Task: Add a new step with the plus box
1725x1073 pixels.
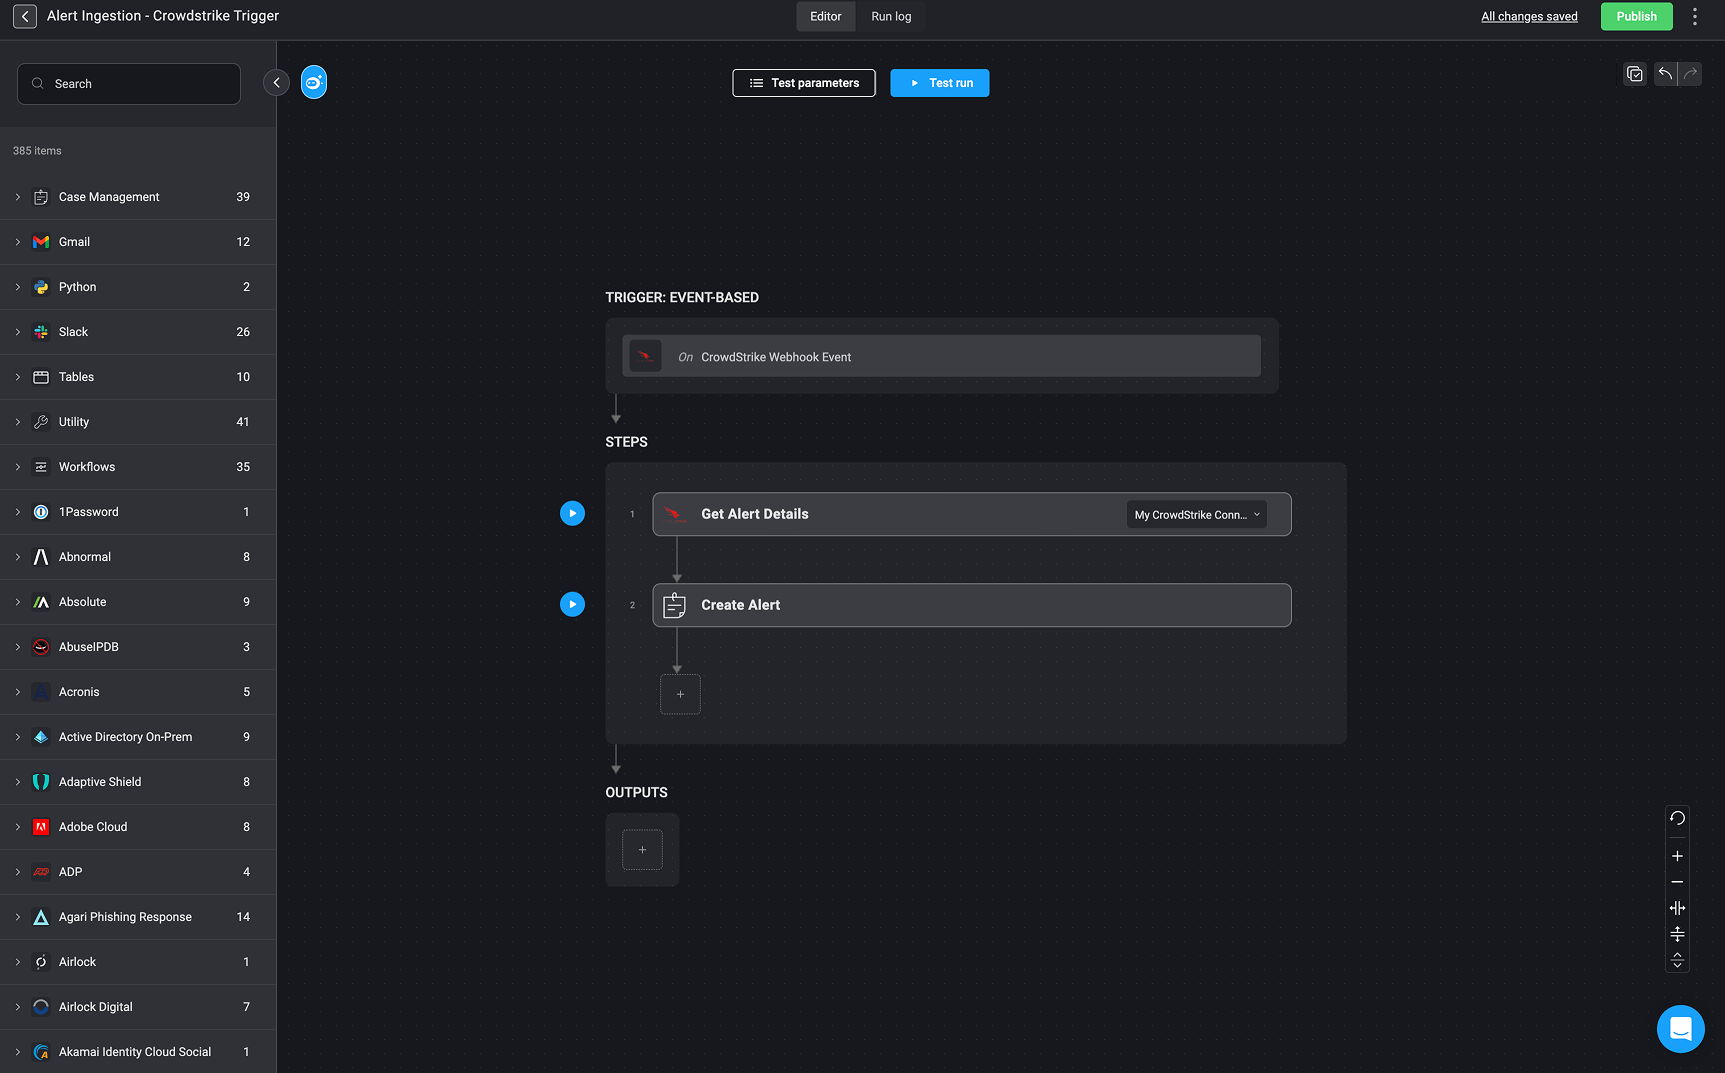Action: tap(680, 694)
